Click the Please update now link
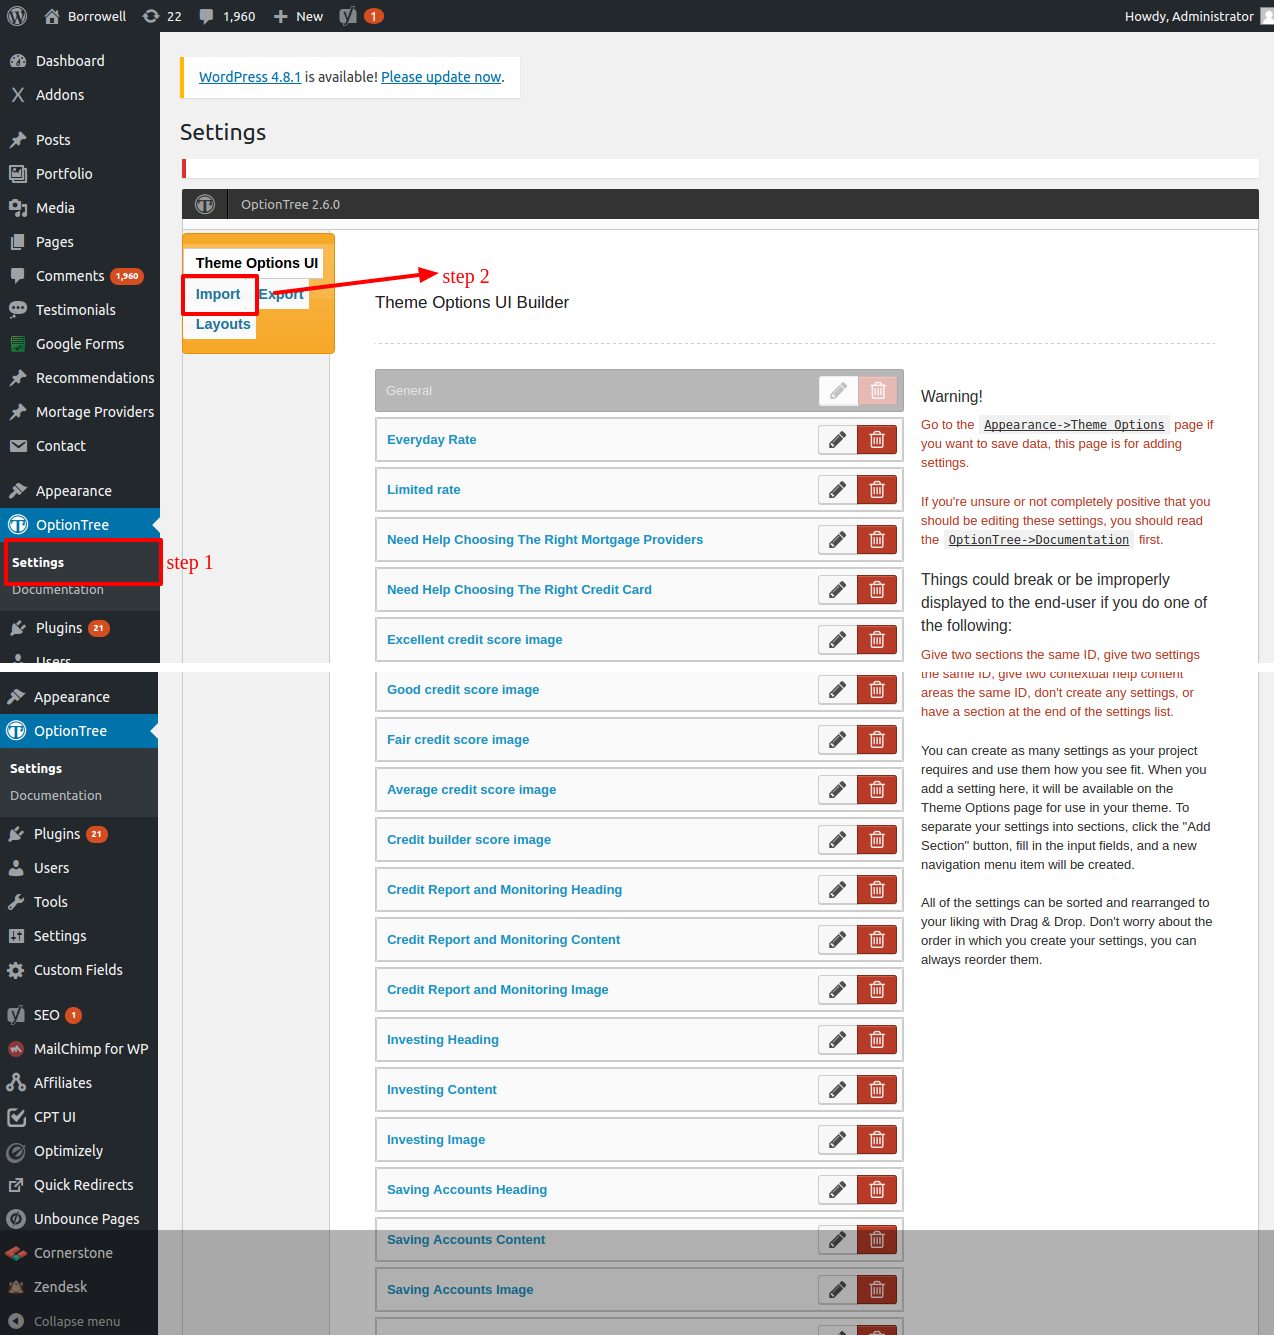Screen dimensions: 1274x1335 (x=441, y=77)
